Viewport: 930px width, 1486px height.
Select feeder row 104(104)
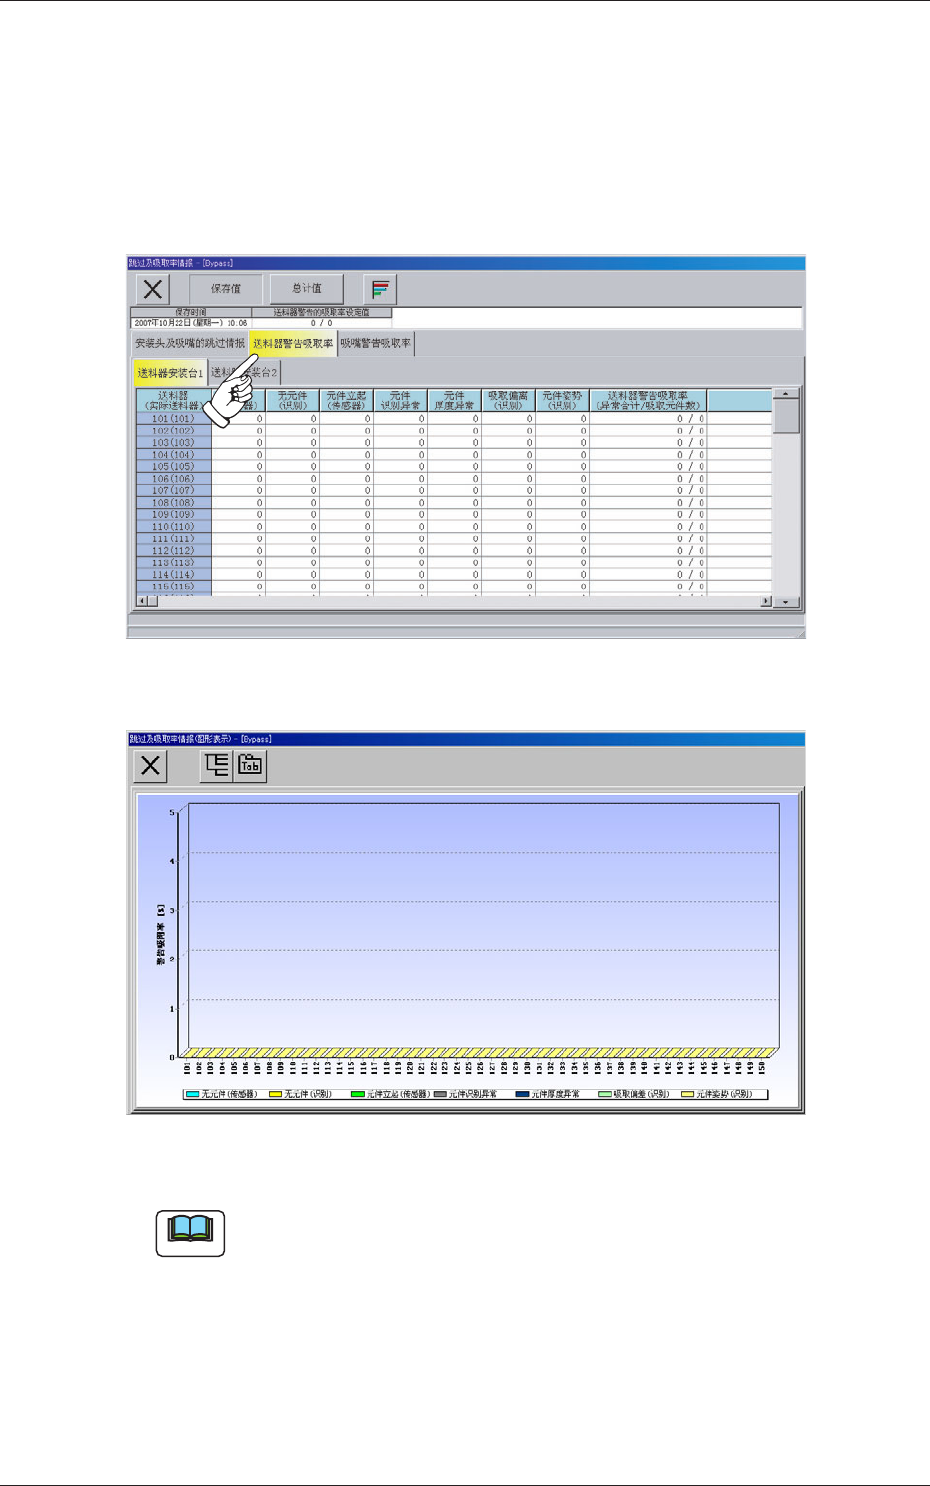pos(174,455)
